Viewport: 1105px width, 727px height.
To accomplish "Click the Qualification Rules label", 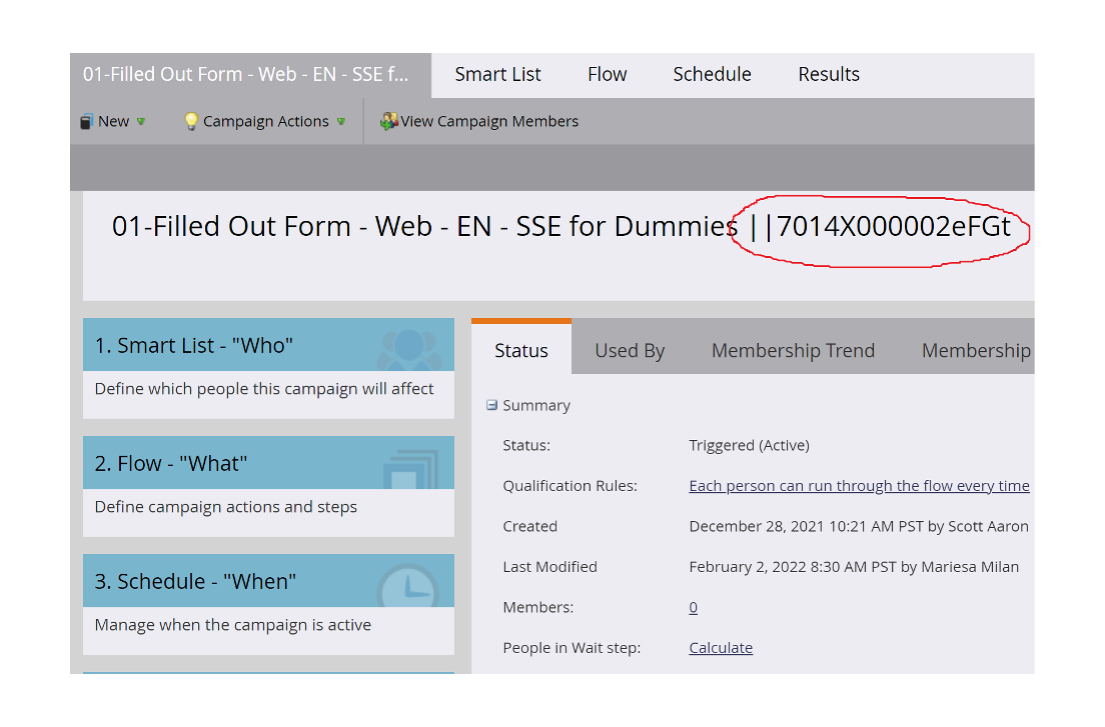I will [x=569, y=486].
